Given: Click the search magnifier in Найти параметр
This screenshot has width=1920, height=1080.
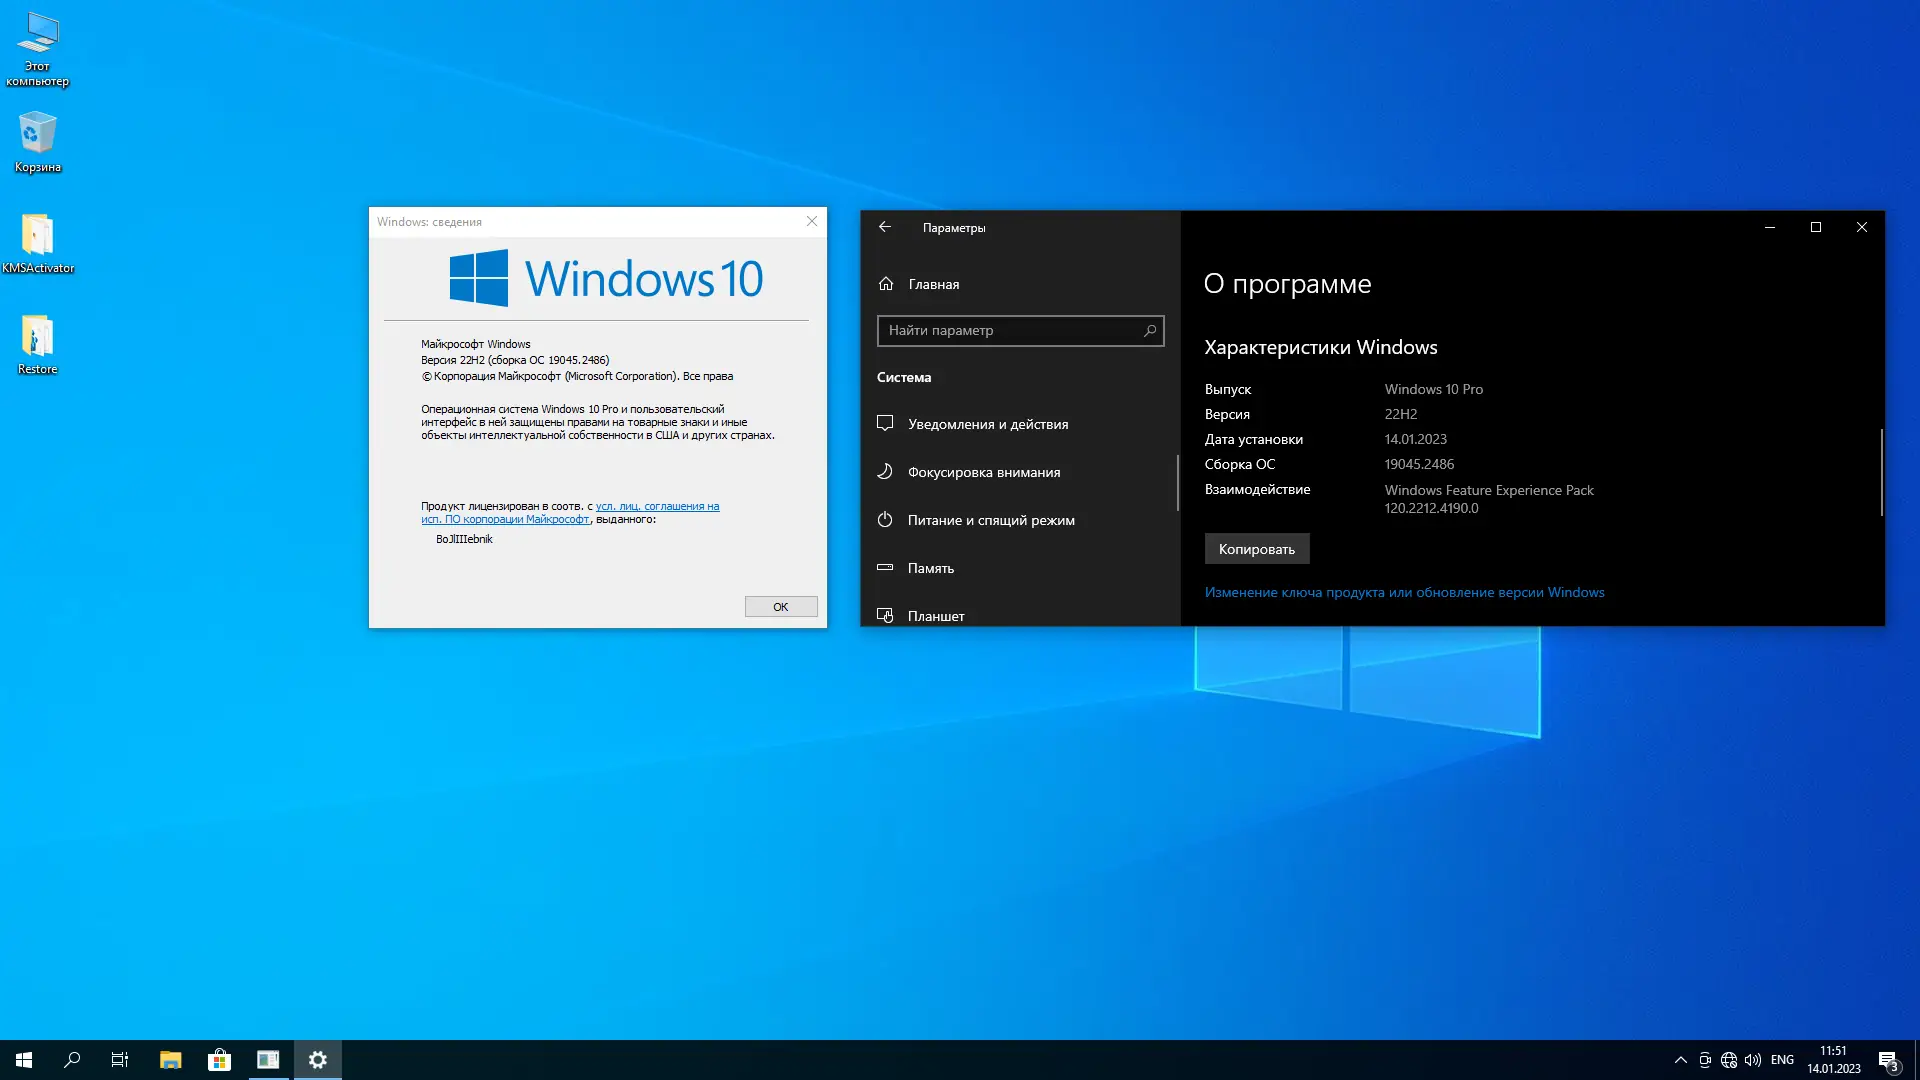Looking at the screenshot, I should coord(1150,331).
